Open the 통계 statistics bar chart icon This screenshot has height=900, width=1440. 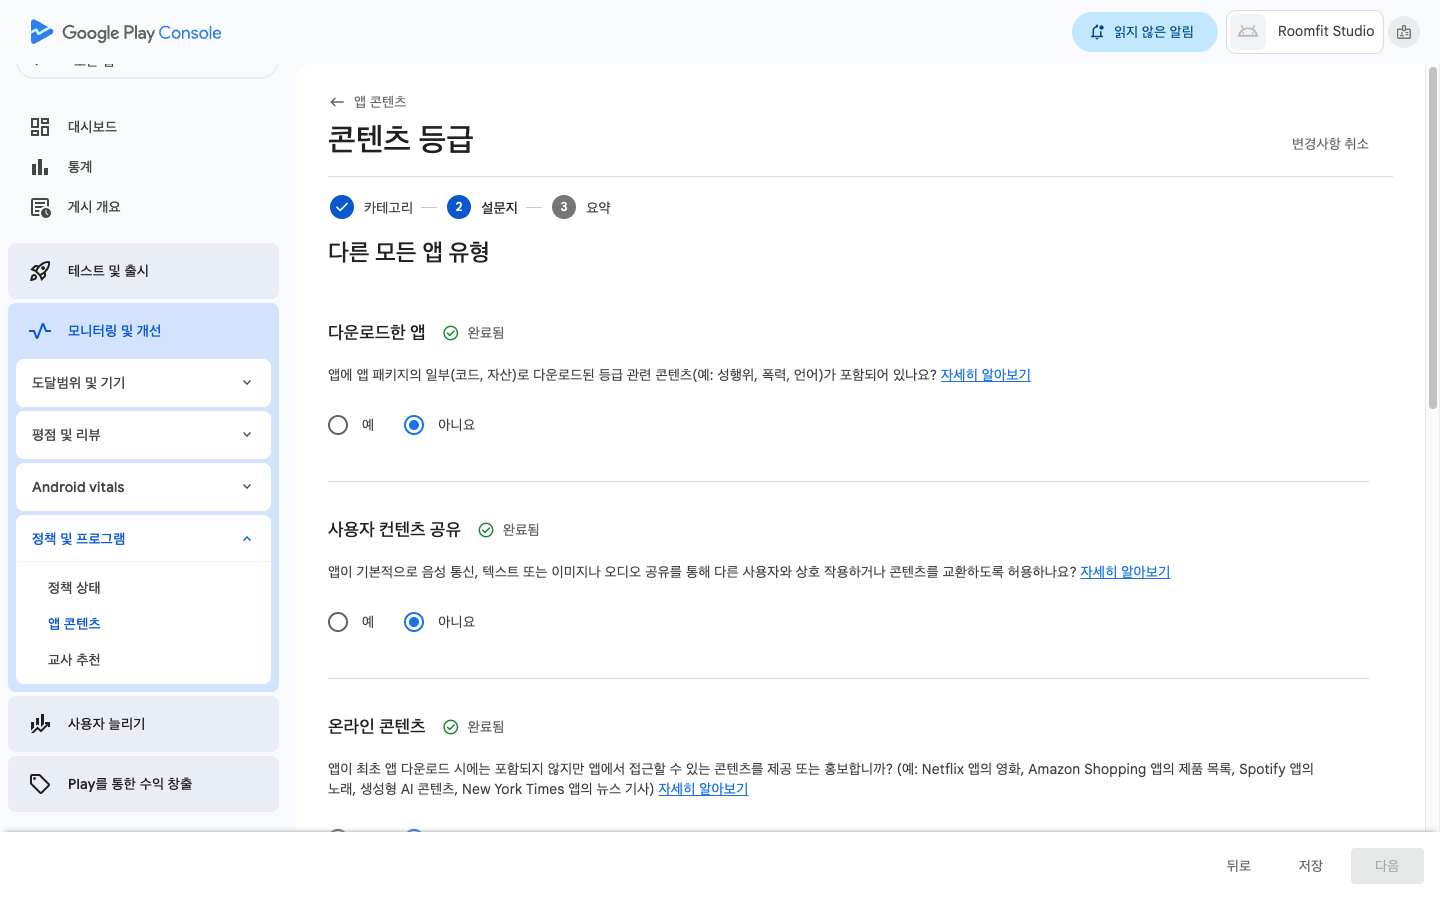[x=40, y=167]
